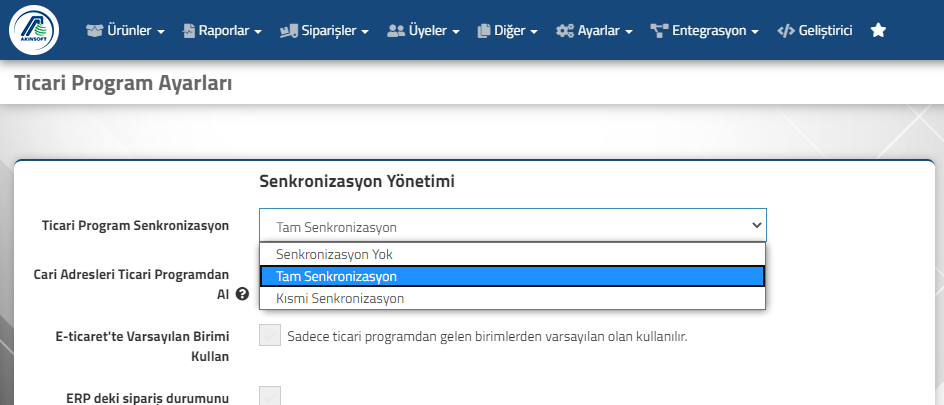Expand the Entegrasyon dropdown menu
The image size is (944, 405).
[x=704, y=31]
